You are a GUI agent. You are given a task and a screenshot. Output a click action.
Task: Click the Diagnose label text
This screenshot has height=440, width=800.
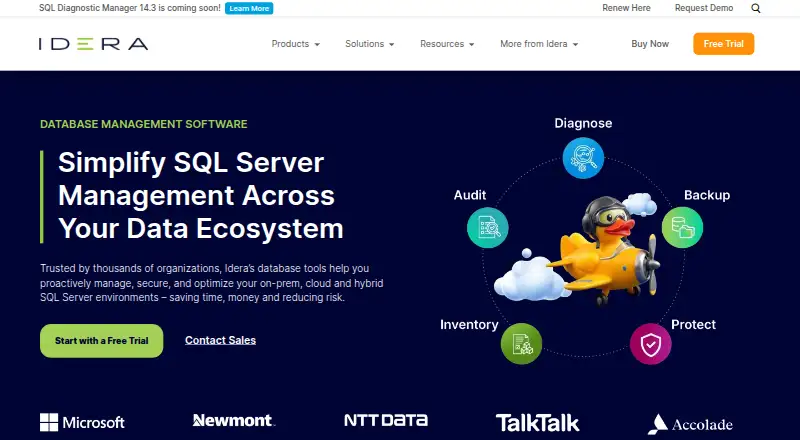[583, 123]
